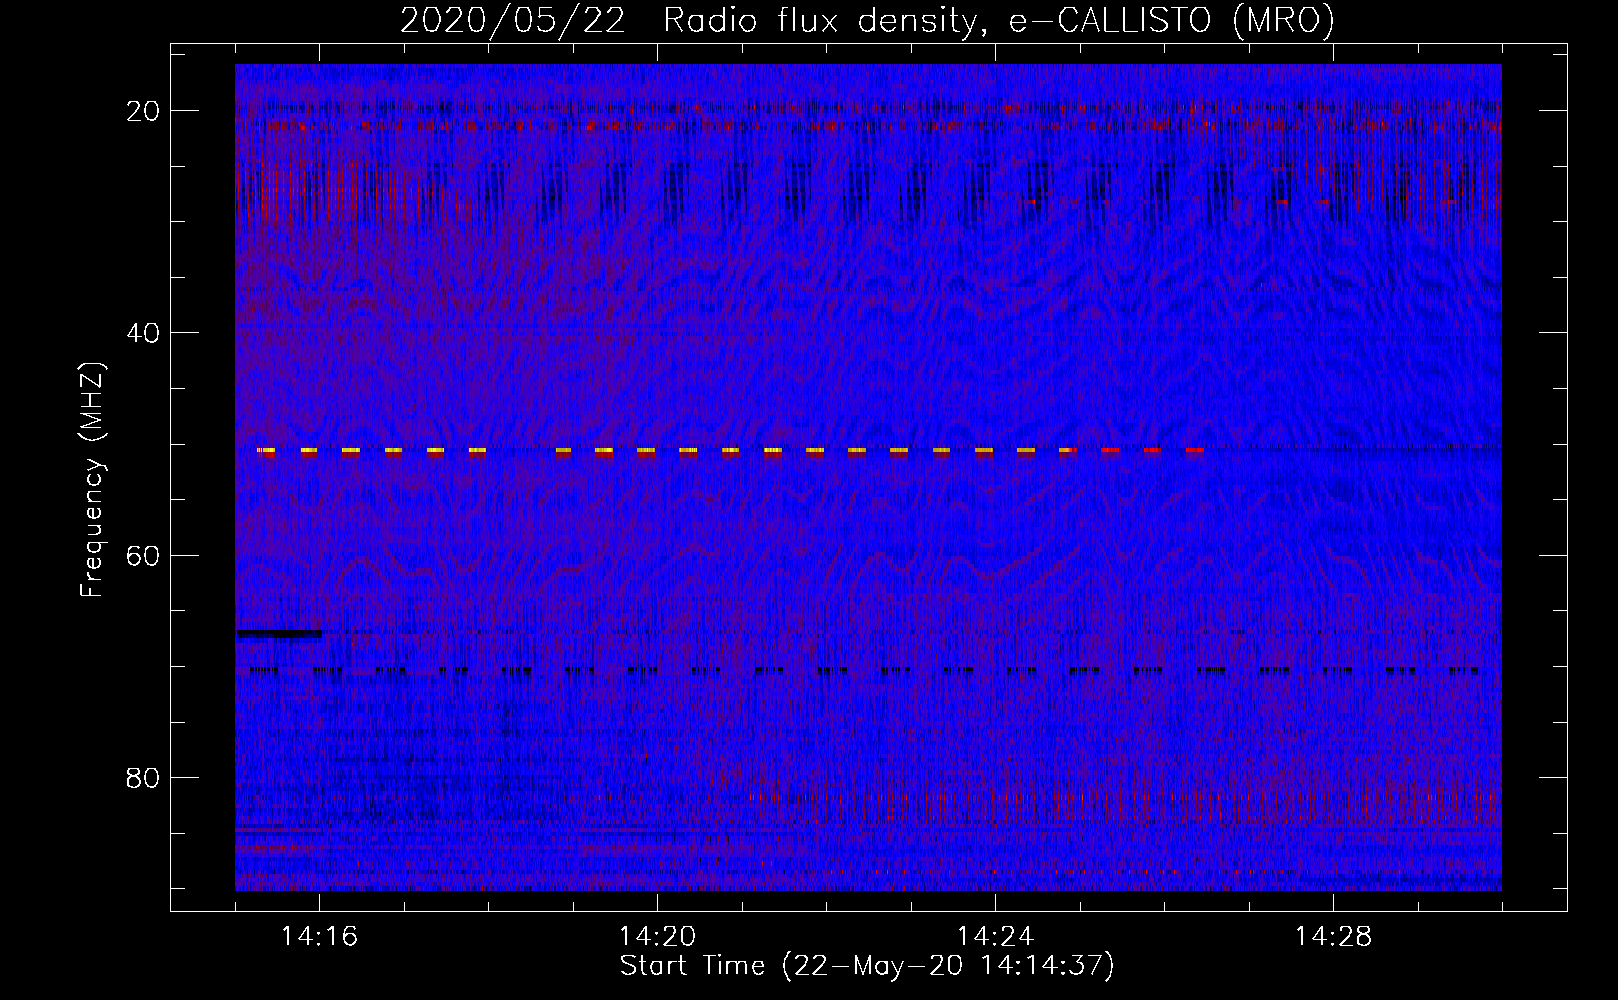
Task: Click the "Frequency (MHZ)" y-axis label
Action: point(92,480)
